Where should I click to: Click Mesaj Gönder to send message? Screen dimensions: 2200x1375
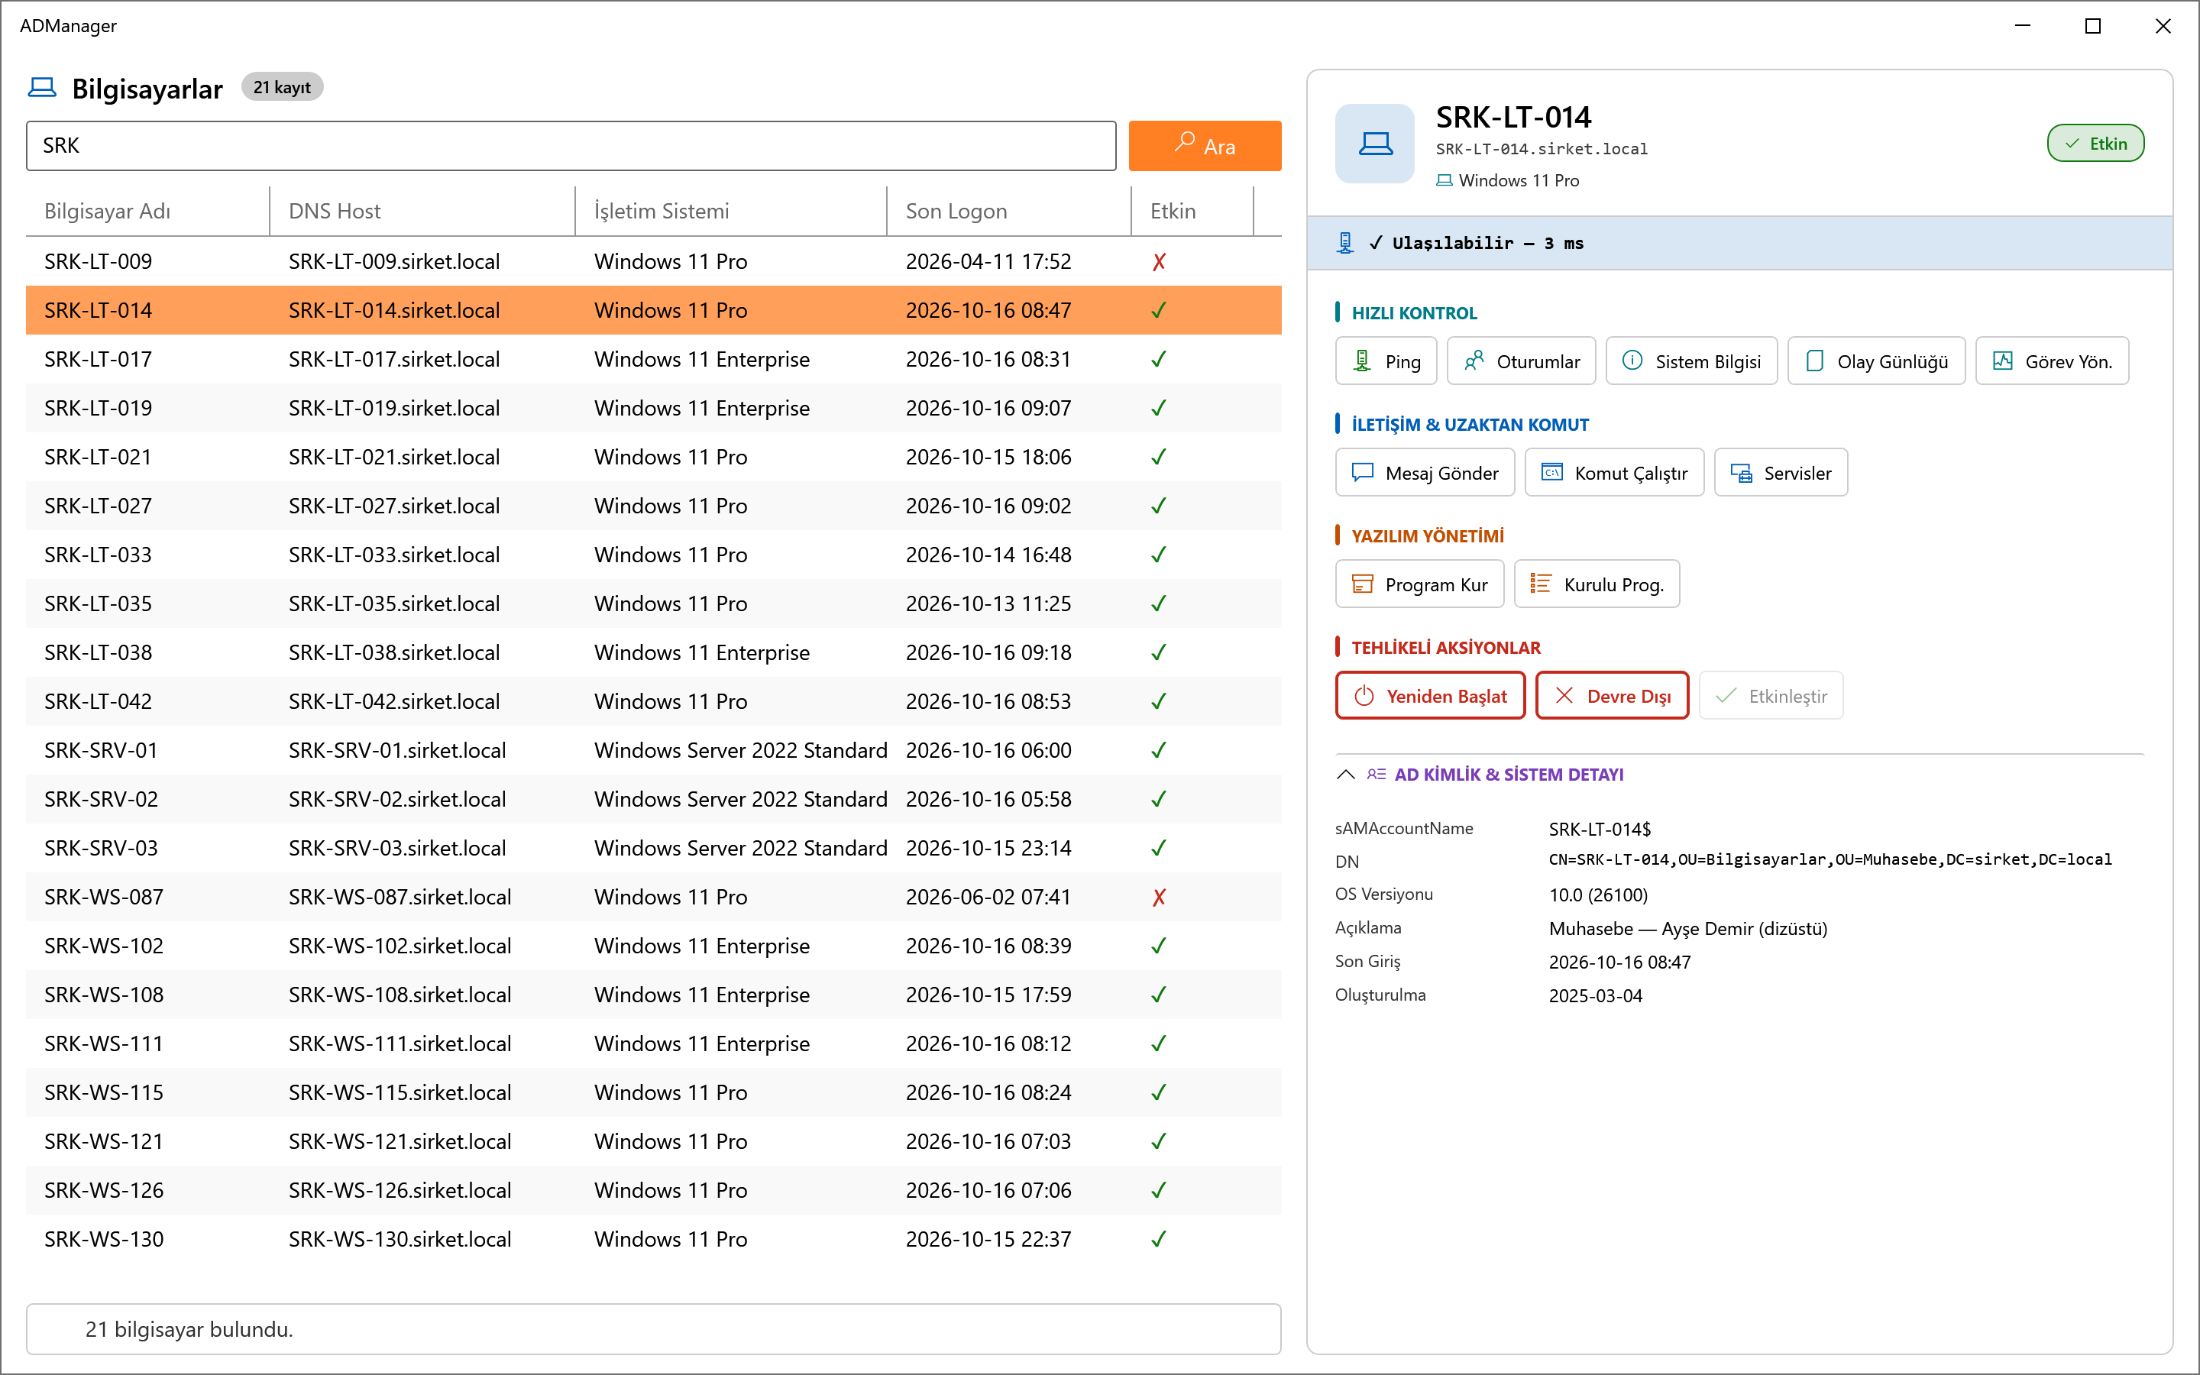coord(1425,472)
